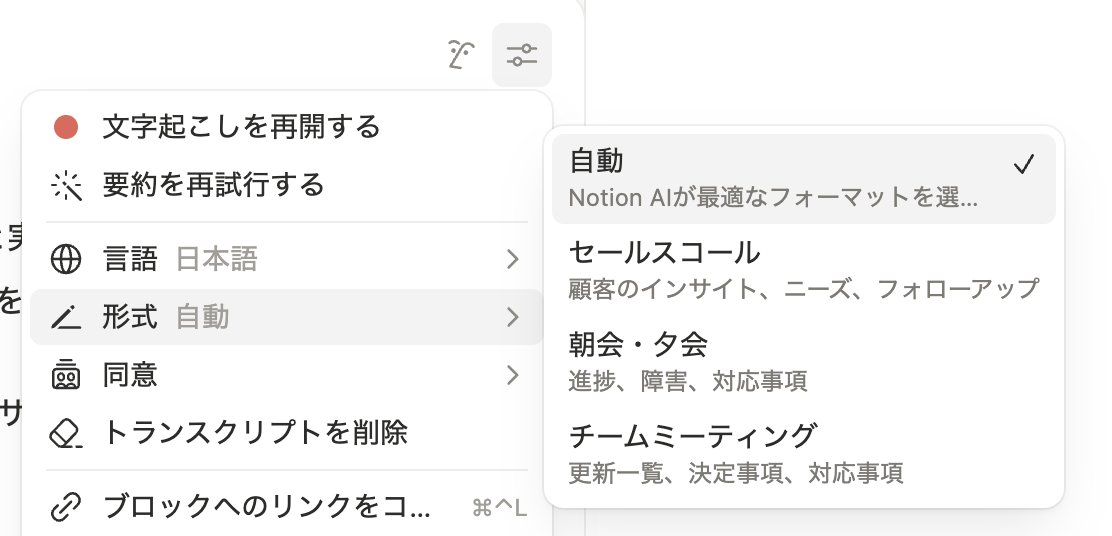
Task: Select 文字起こしを再開する menu entry
Action: 287,128
